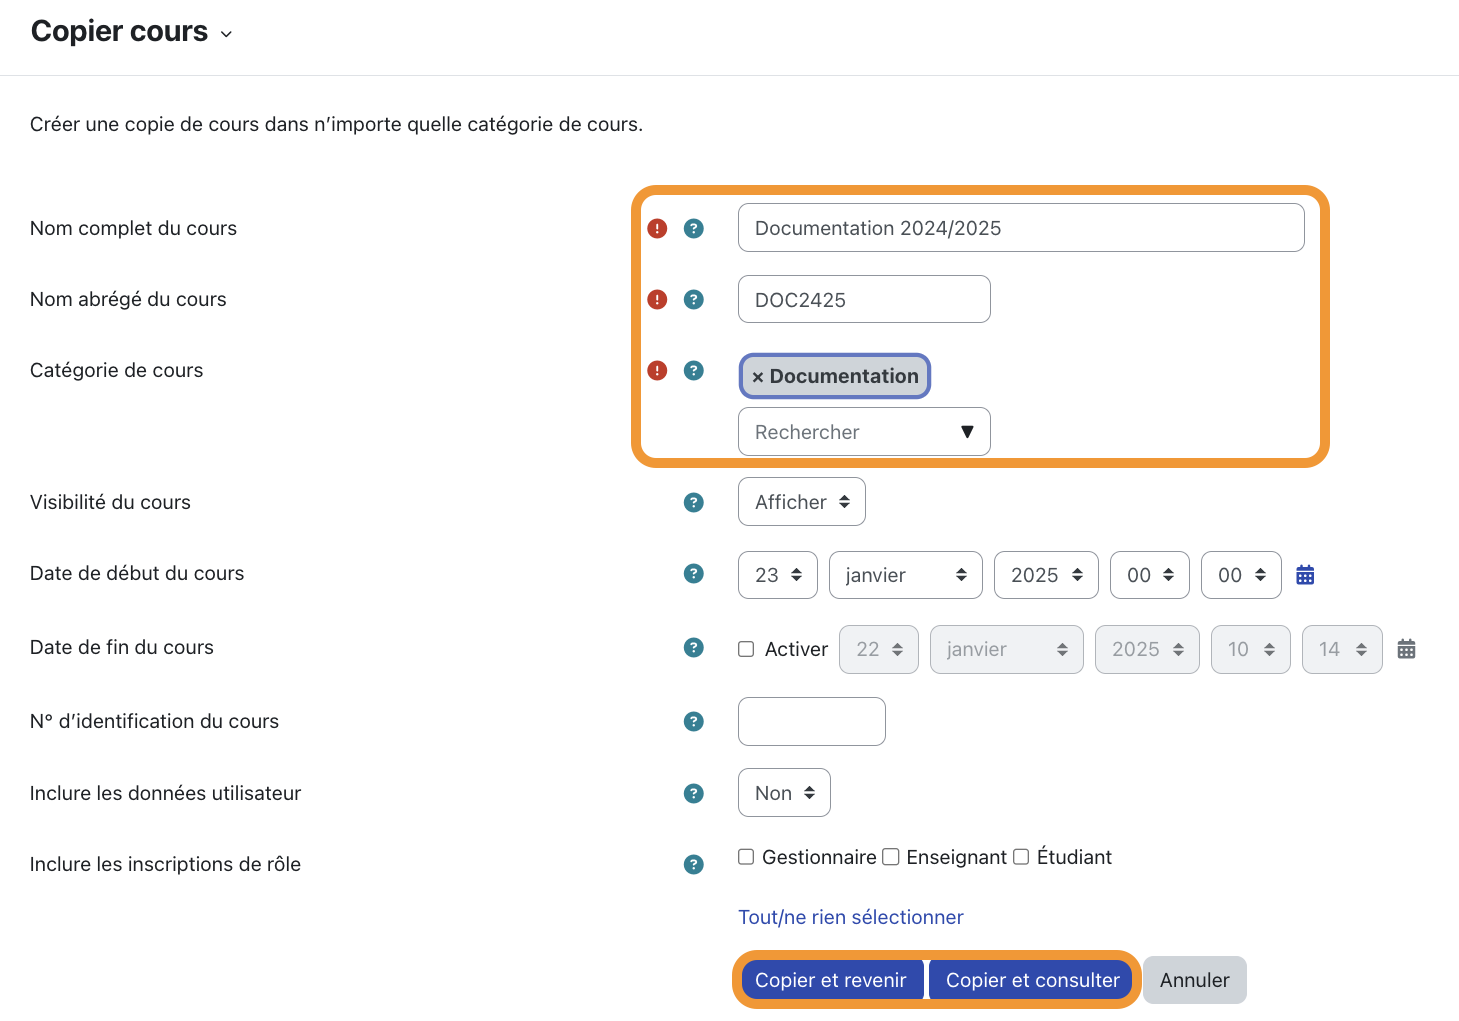
Task: Check the Étudiant role checkbox
Action: 1021,857
